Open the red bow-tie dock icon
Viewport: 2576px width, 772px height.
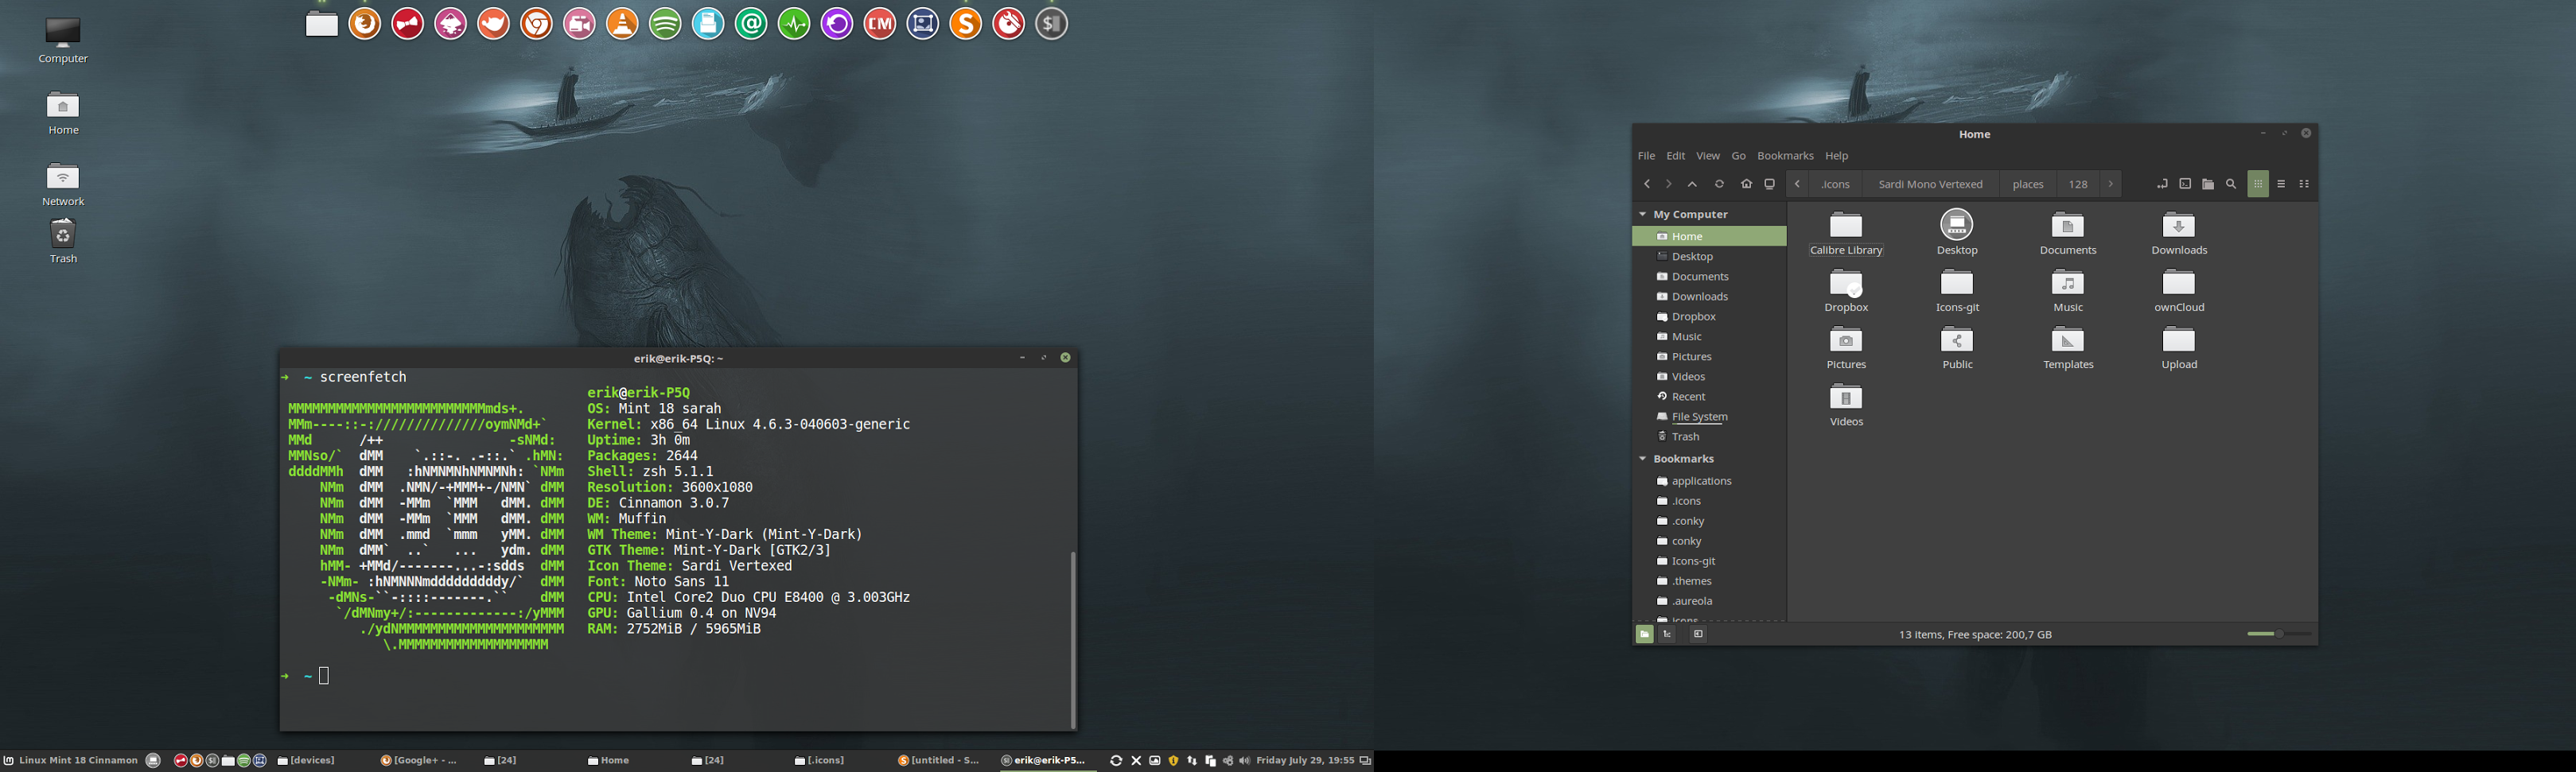[408, 23]
